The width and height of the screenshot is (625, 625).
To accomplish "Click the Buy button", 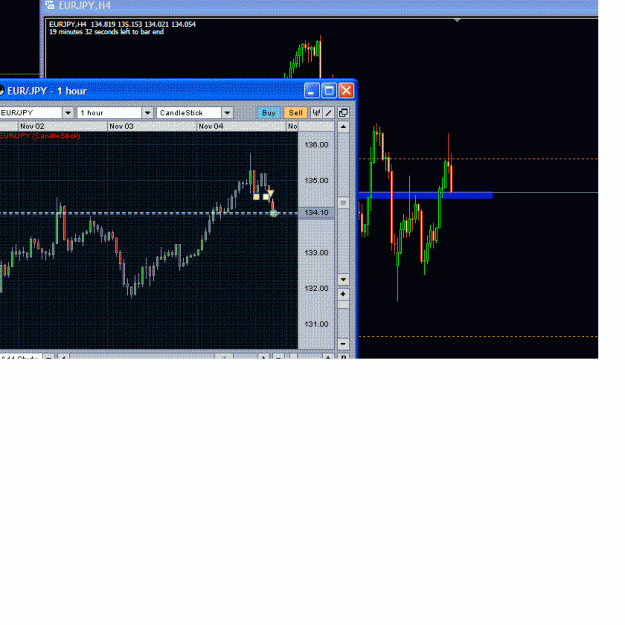I will coord(269,113).
